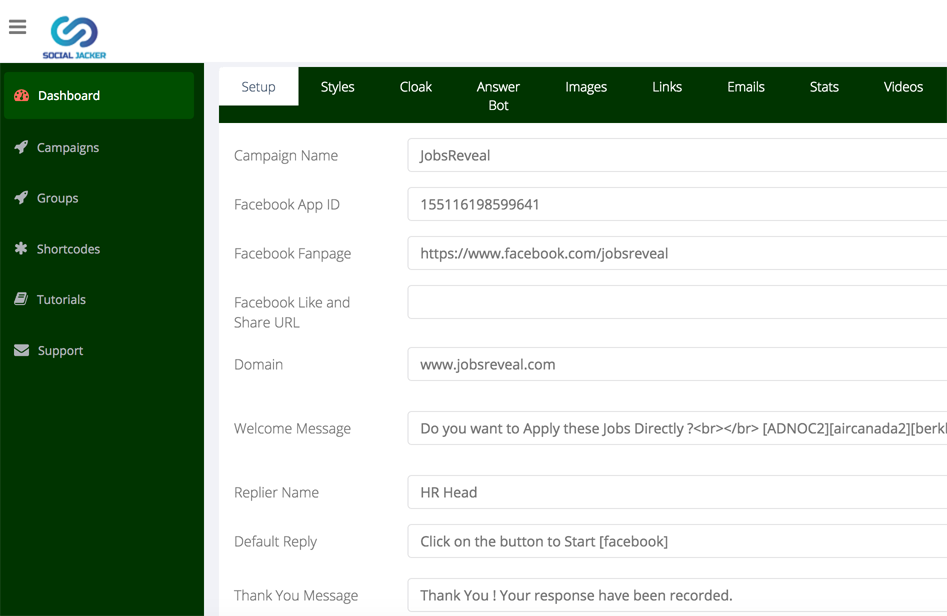947x616 pixels.
Task: Click the Default Reply label
Action: [x=275, y=542]
